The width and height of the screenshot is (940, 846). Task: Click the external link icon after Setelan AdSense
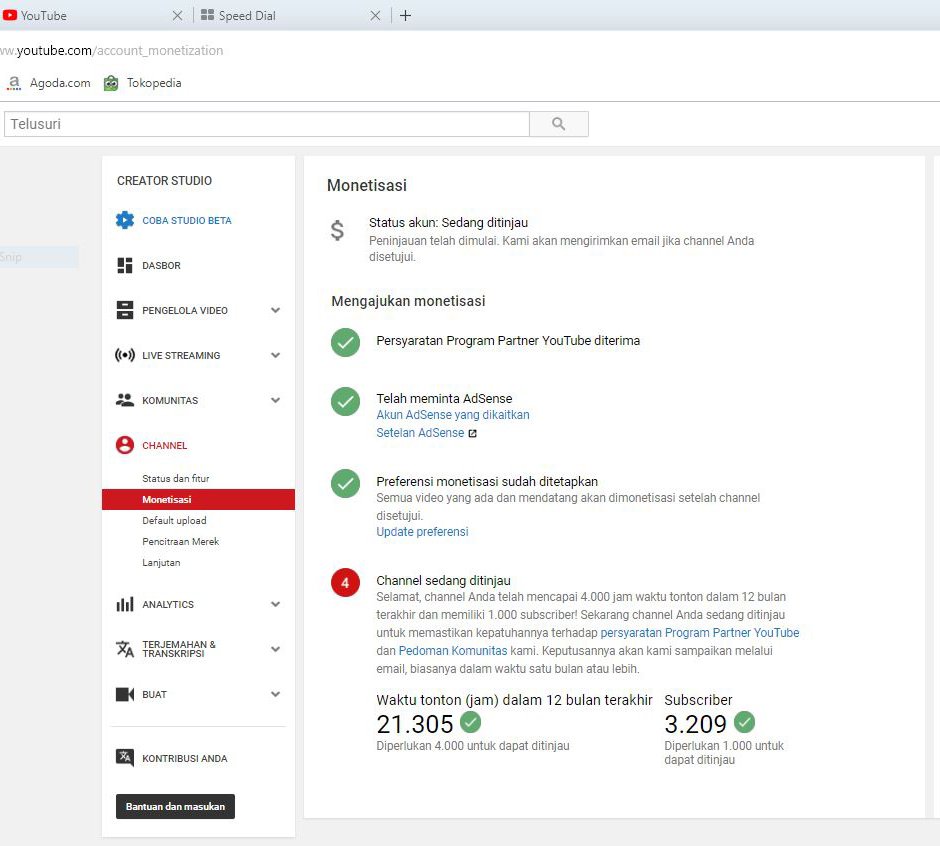tap(472, 433)
